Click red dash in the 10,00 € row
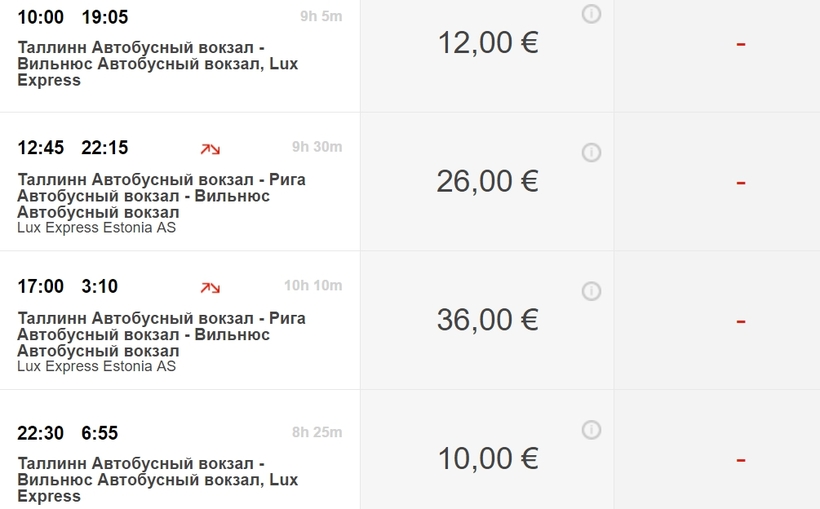This screenshot has width=820, height=509. (740, 460)
